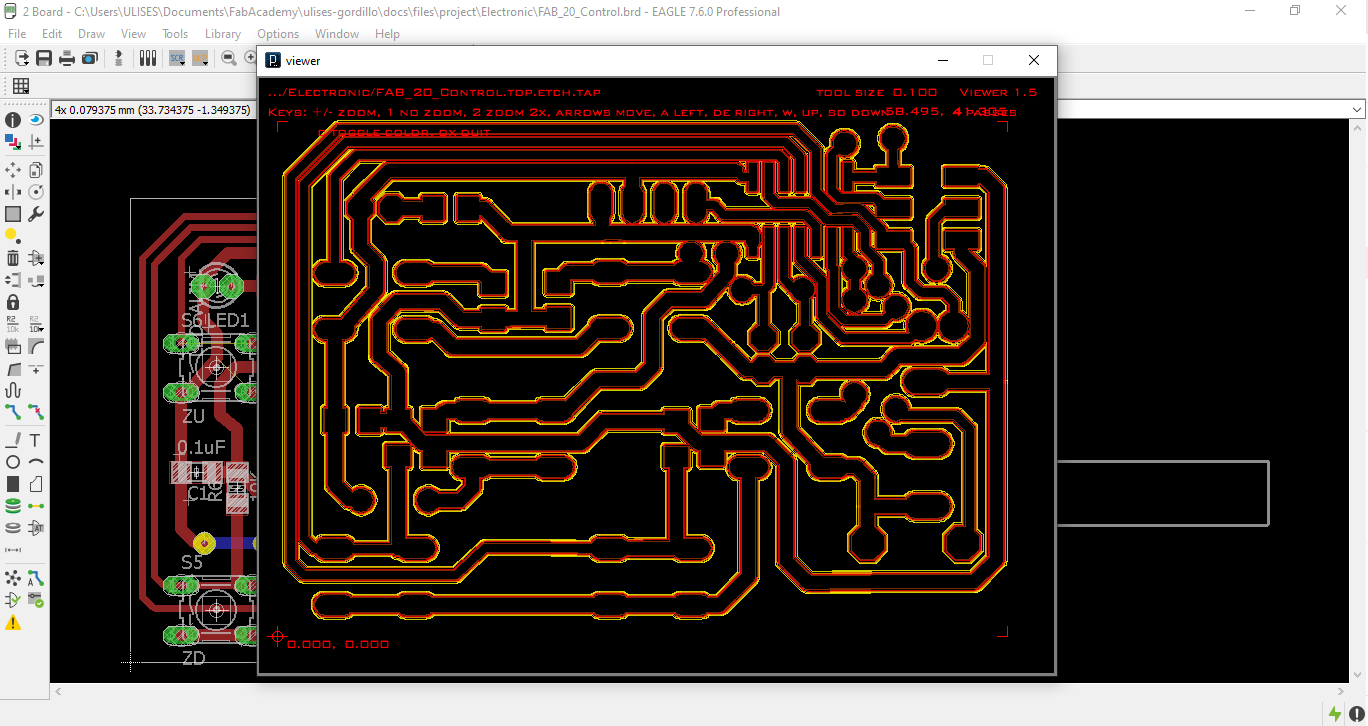The width and height of the screenshot is (1368, 726).
Task: Open the Edit menu
Action: (52, 34)
